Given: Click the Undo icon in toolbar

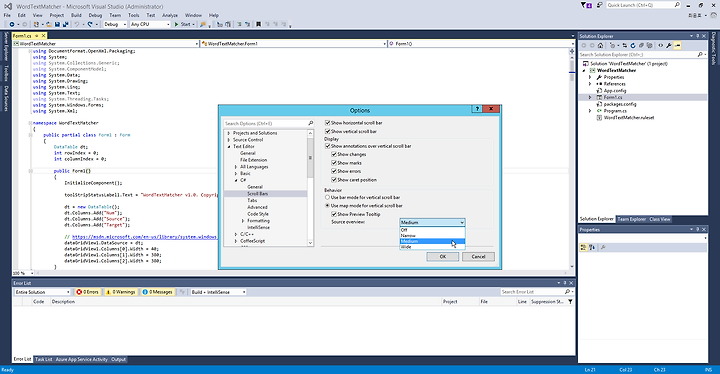Looking at the screenshot, I should (x=77, y=24).
